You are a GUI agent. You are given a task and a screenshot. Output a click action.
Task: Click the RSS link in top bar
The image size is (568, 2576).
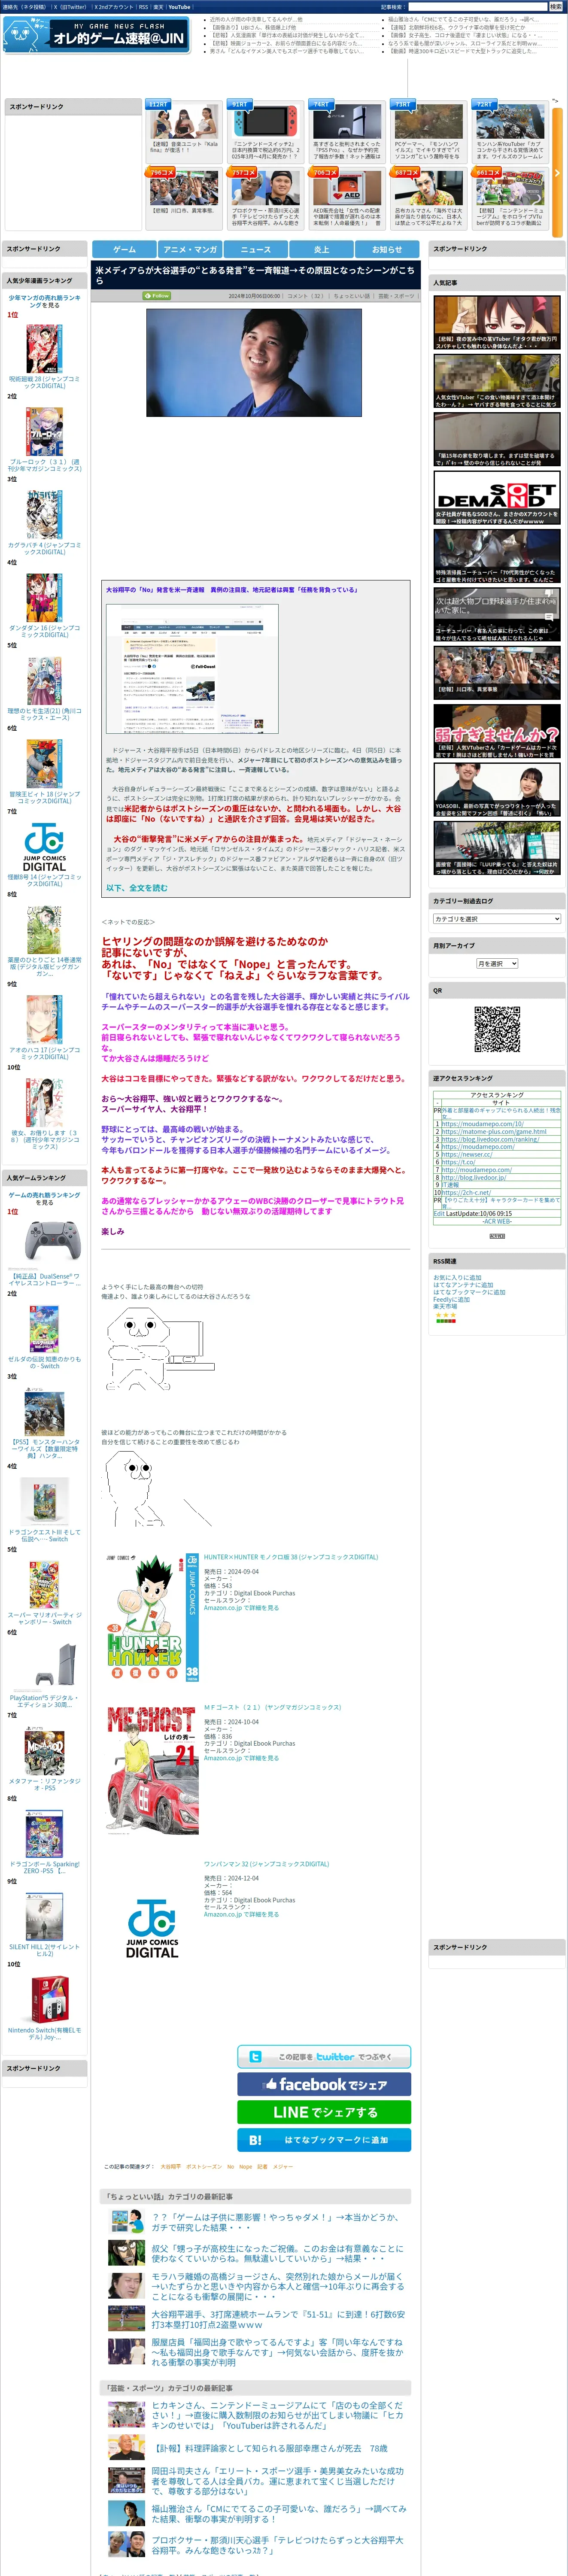coord(142,7)
